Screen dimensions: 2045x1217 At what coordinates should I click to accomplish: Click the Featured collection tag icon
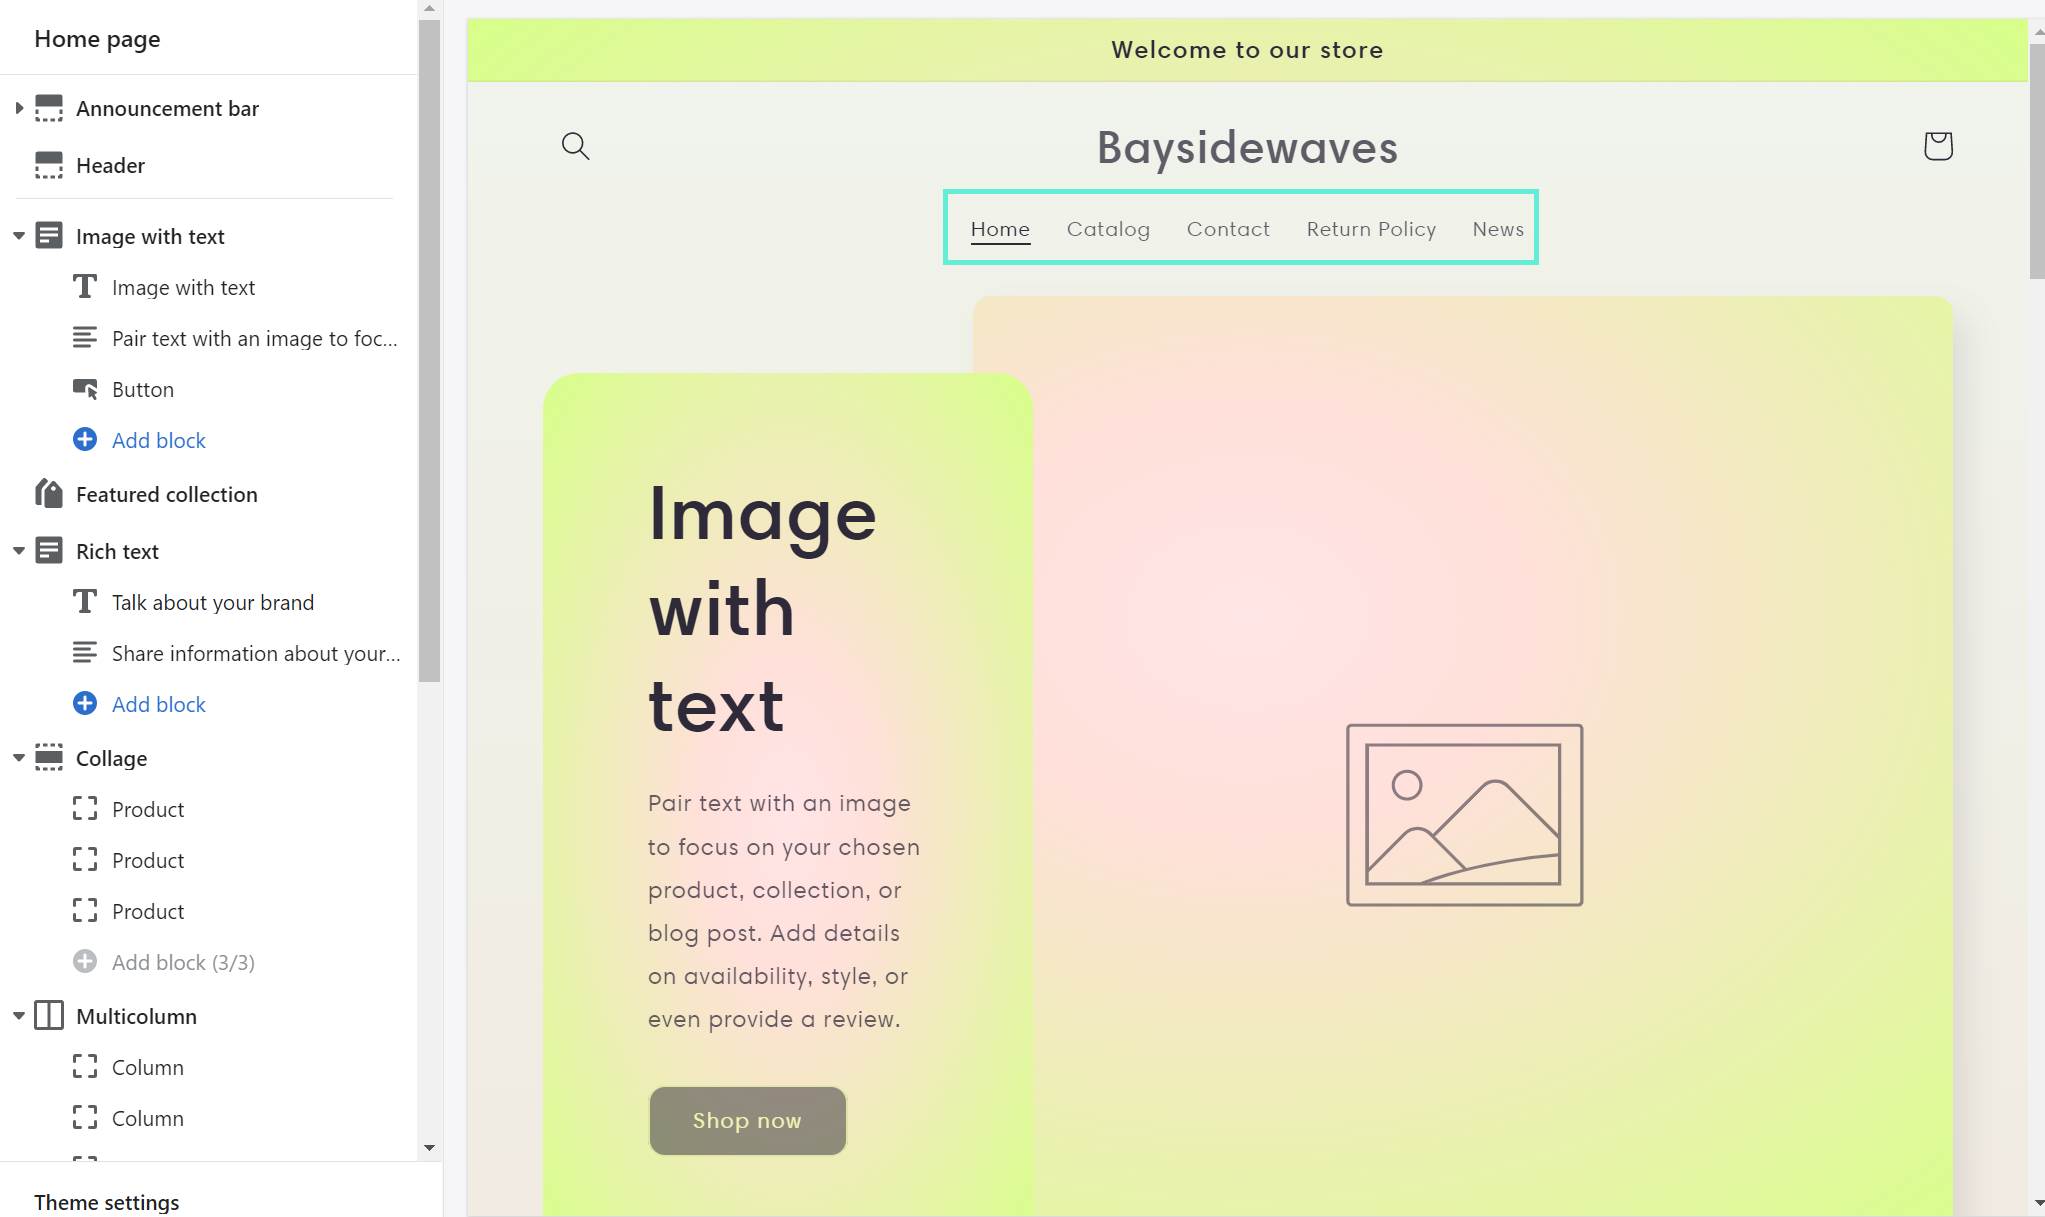[48, 494]
